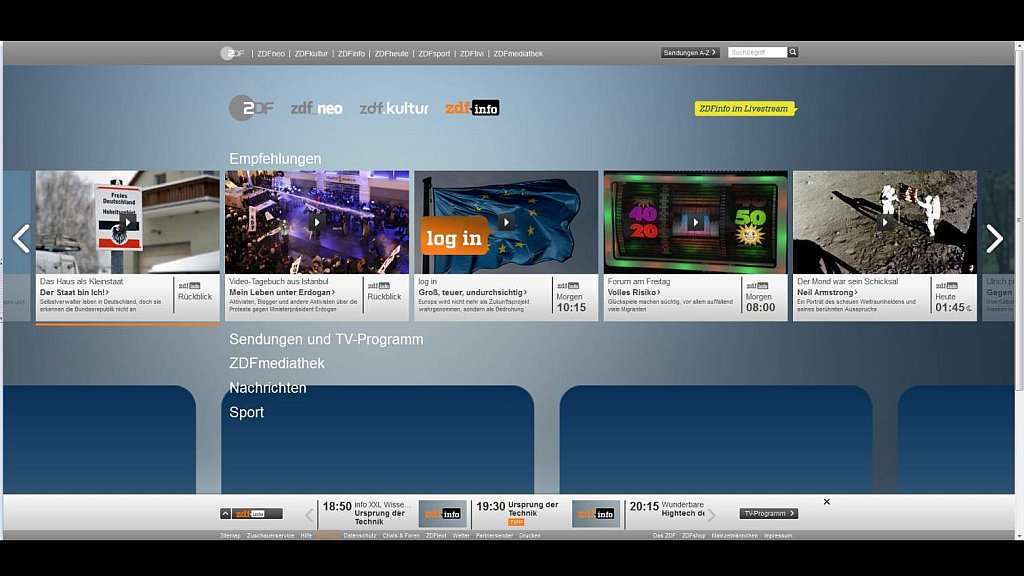Open Hilfe footer link
Viewport: 1024px width, 576px height.
pyautogui.click(x=306, y=536)
